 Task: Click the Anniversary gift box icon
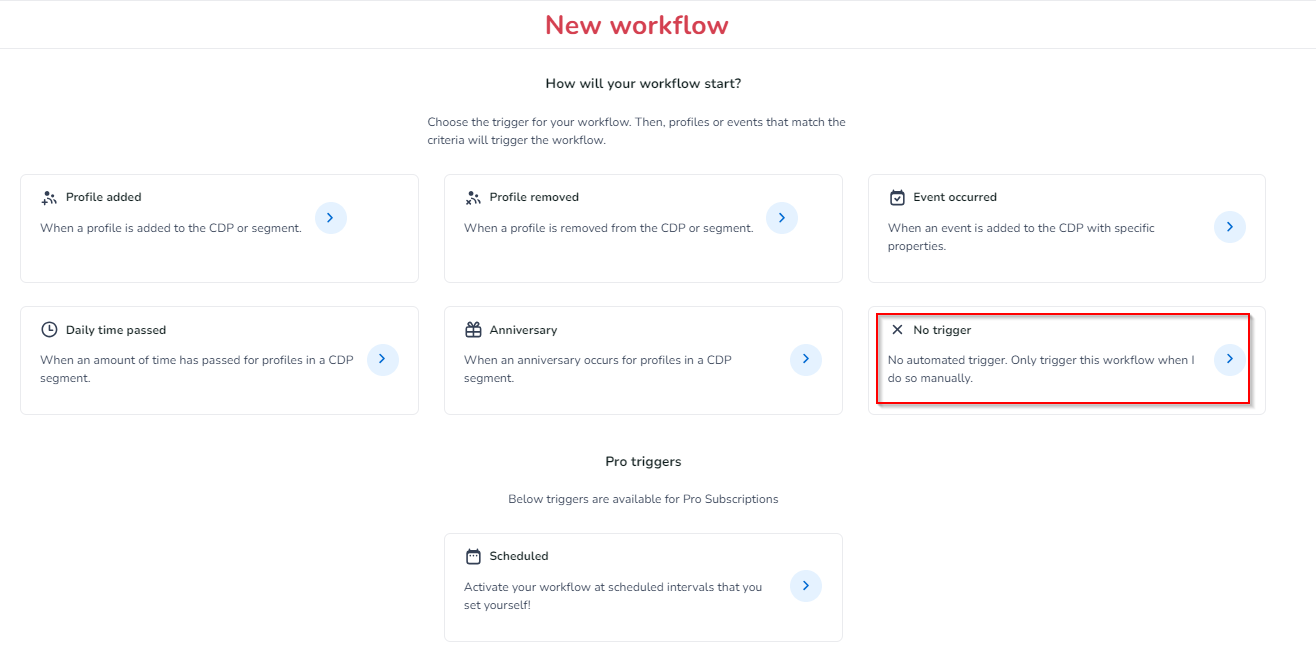coord(473,330)
